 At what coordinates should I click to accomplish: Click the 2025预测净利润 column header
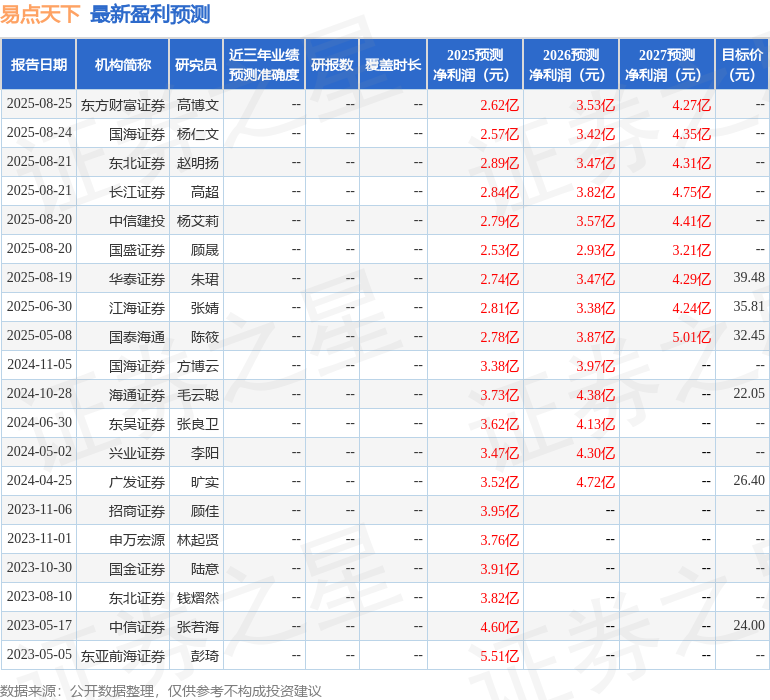tap(475, 65)
